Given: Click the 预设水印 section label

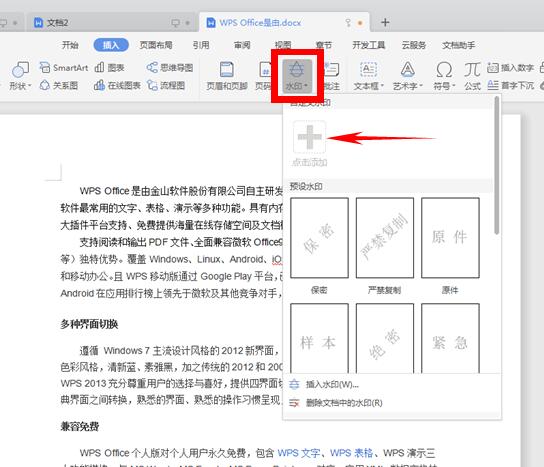Looking at the screenshot, I should point(306,186).
